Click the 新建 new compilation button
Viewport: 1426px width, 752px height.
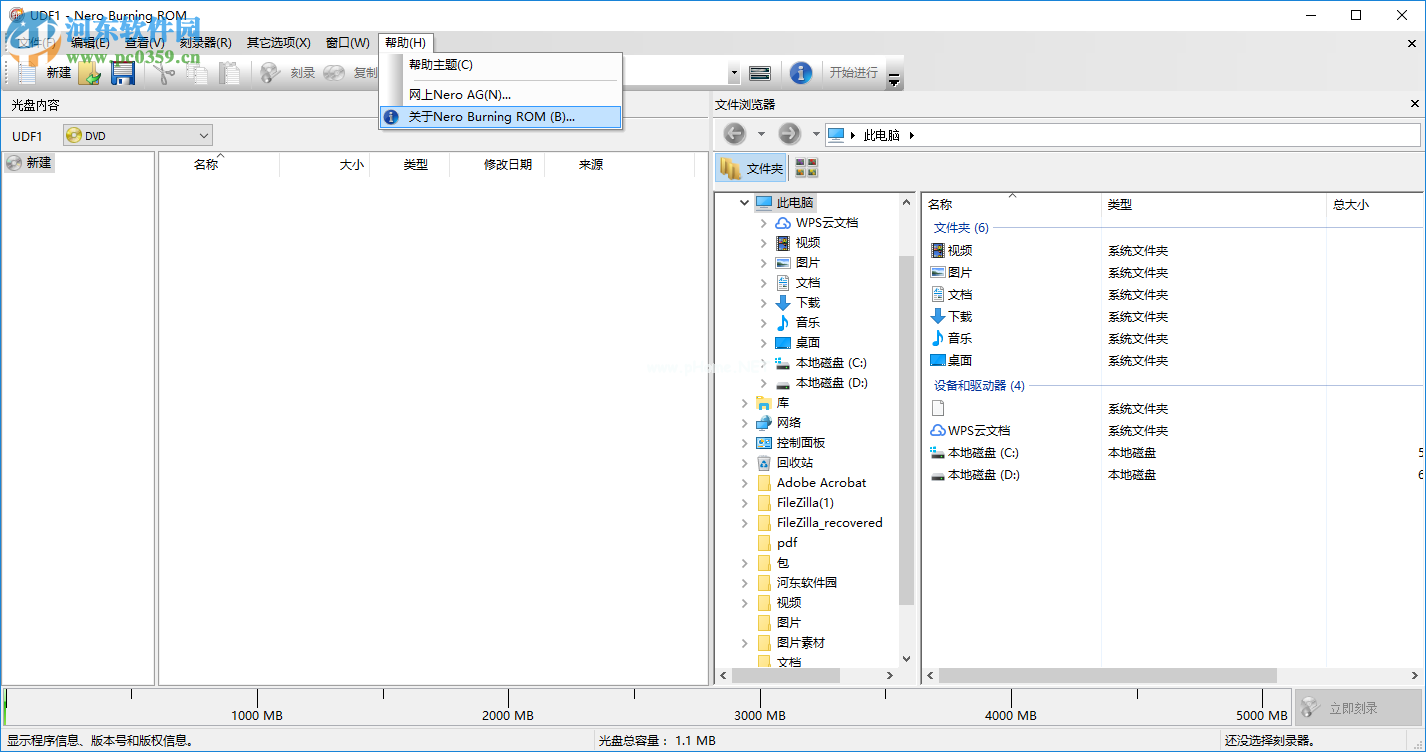[x=45, y=73]
